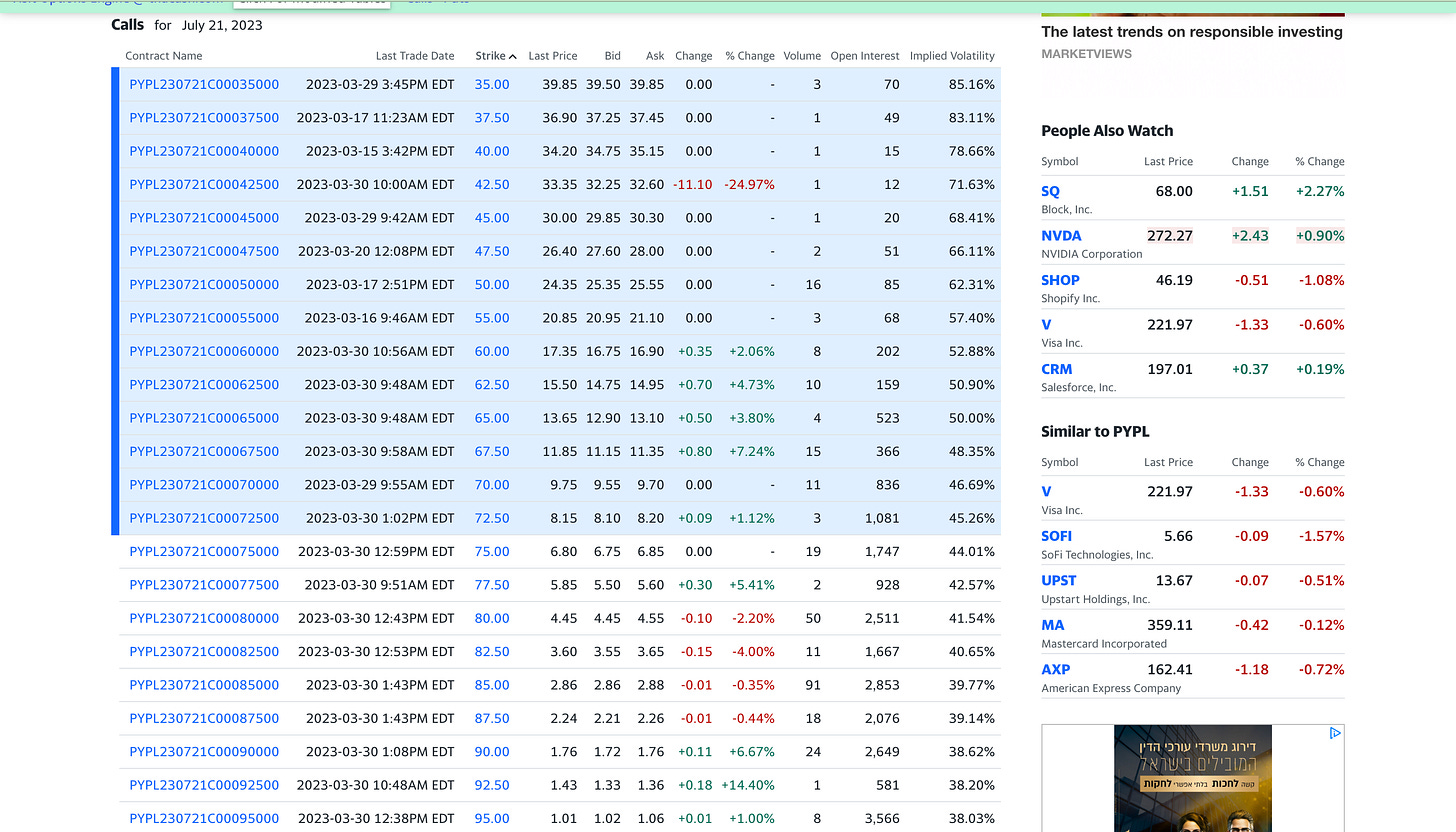Click the Hebrew advertisement banner image

click(1192, 778)
